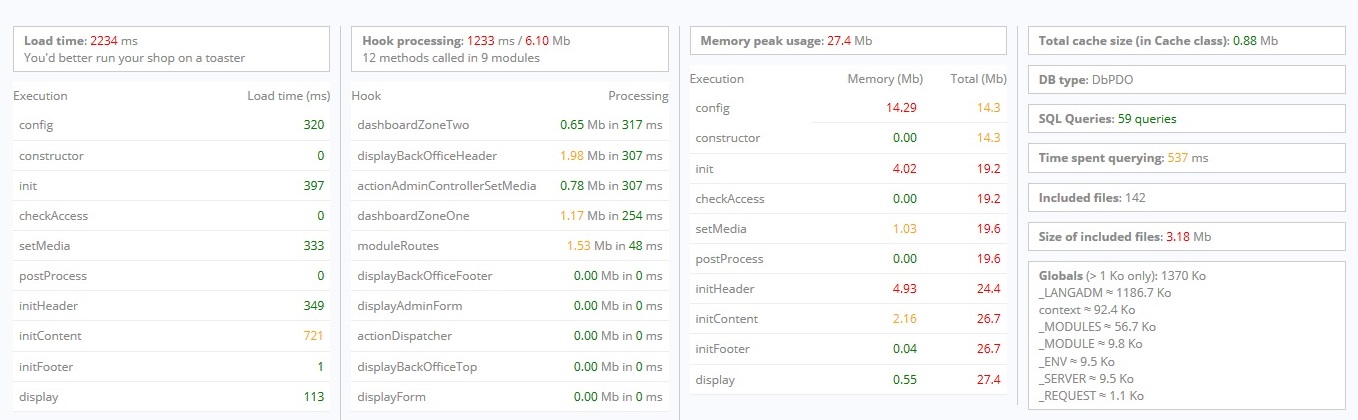
Task: Click the Load time summary box
Action: pyautogui.click(x=171, y=49)
